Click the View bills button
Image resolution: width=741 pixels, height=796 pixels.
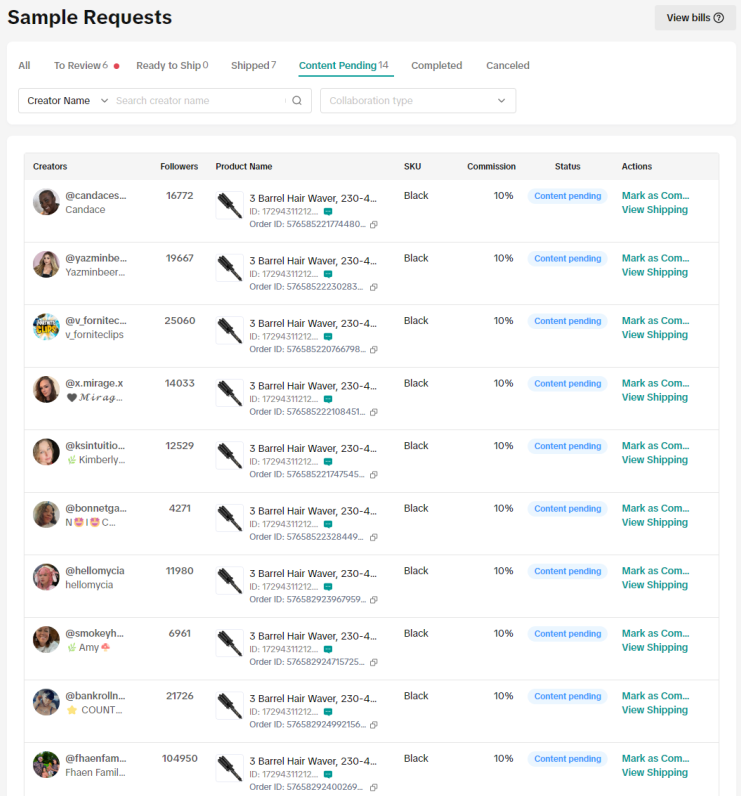tap(695, 18)
